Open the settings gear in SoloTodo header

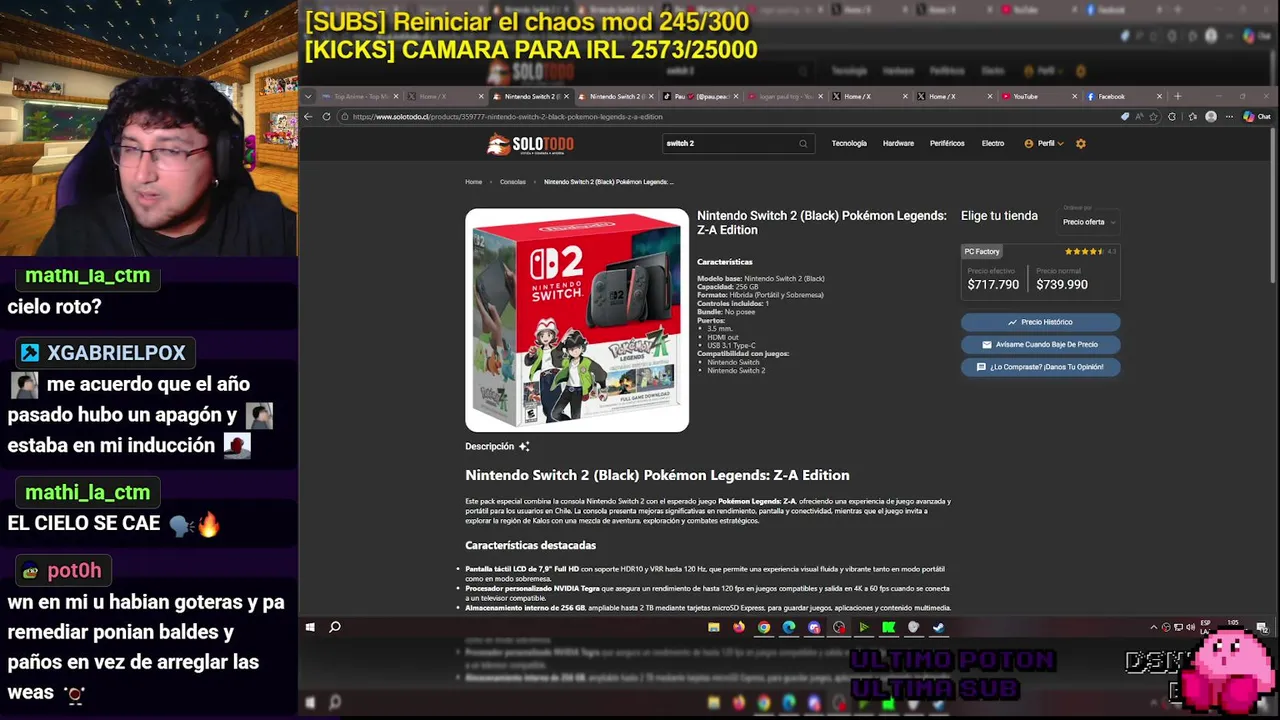click(x=1080, y=143)
